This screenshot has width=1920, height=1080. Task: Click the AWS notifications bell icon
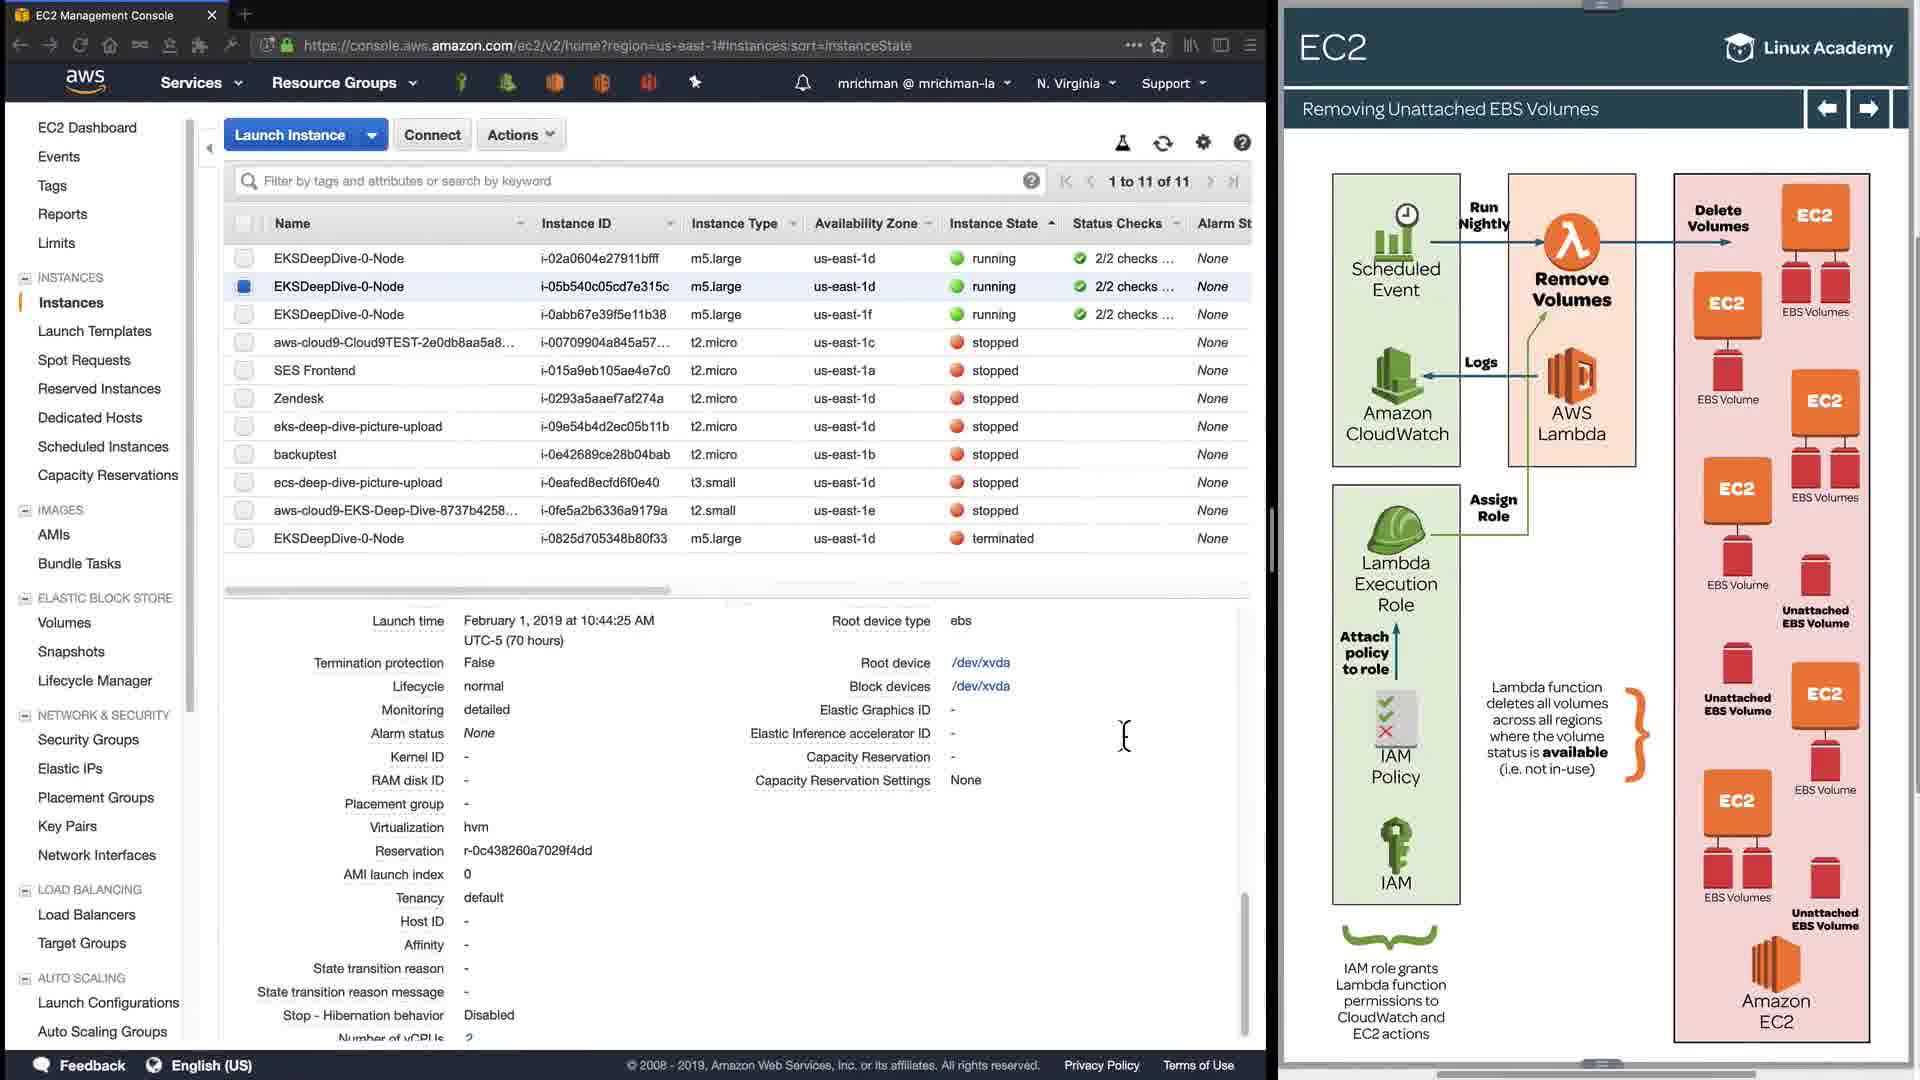(802, 83)
